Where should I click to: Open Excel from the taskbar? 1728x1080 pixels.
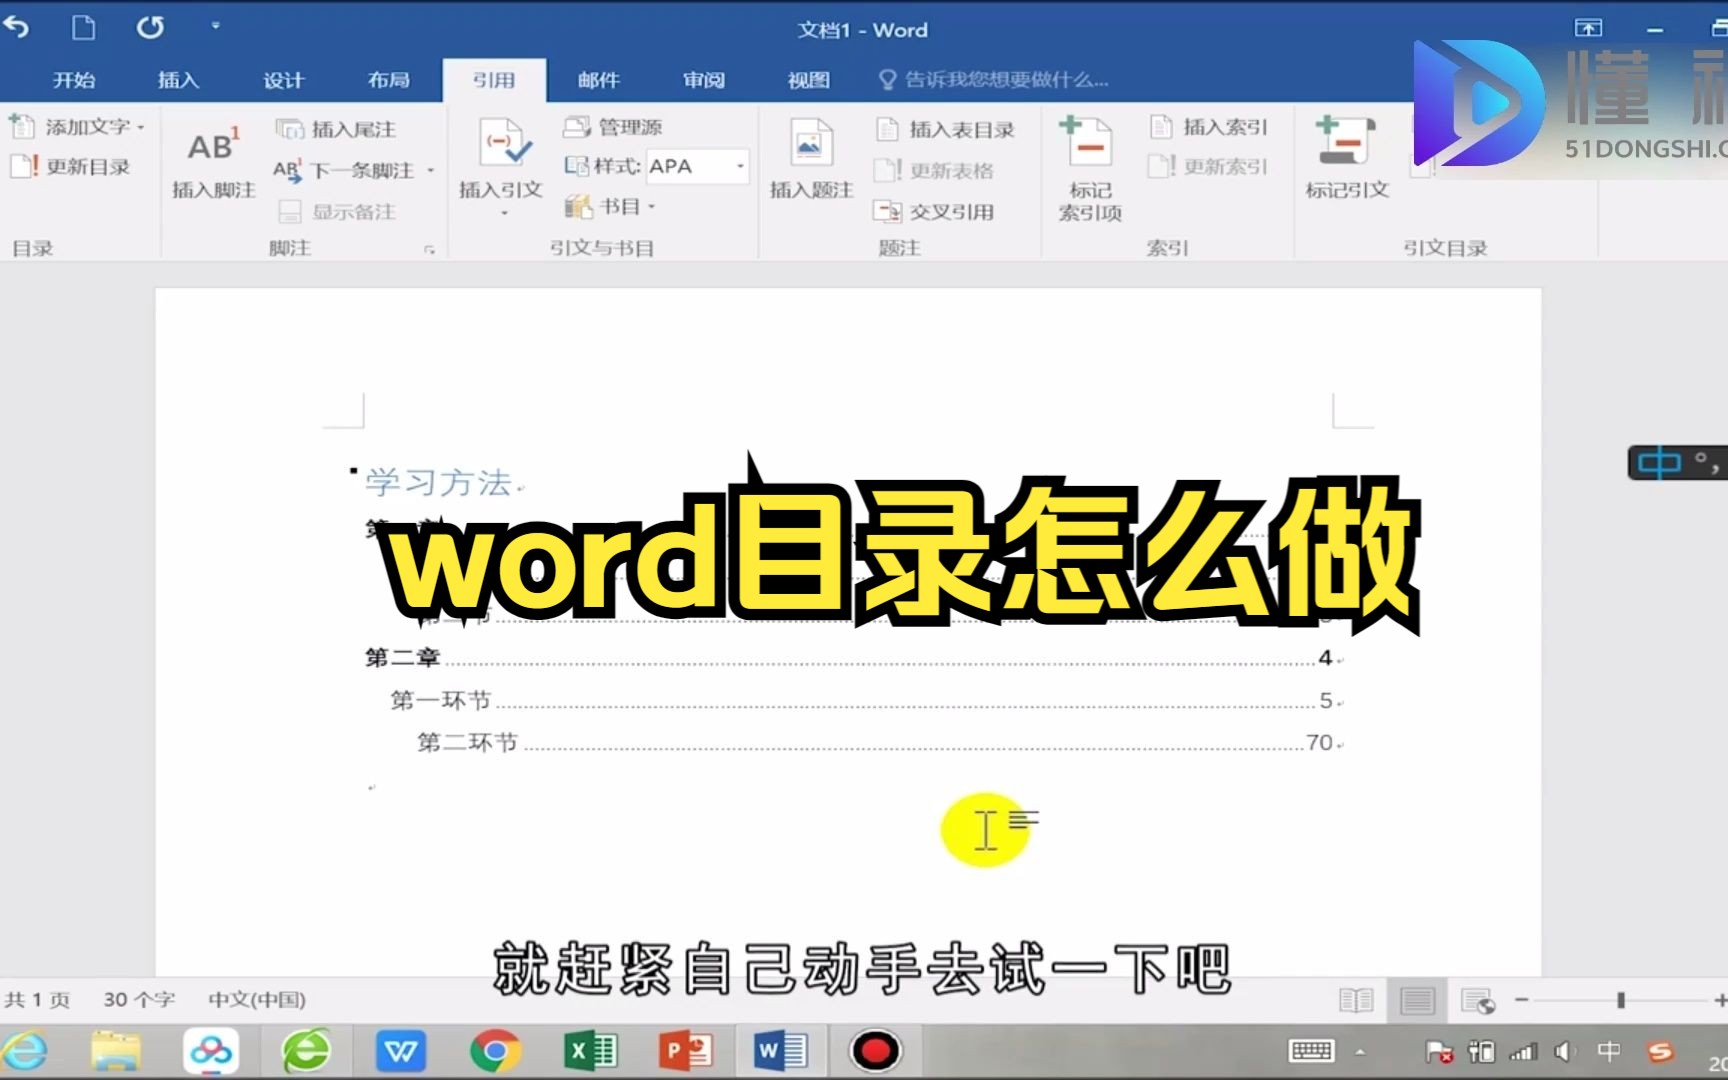pyautogui.click(x=590, y=1051)
